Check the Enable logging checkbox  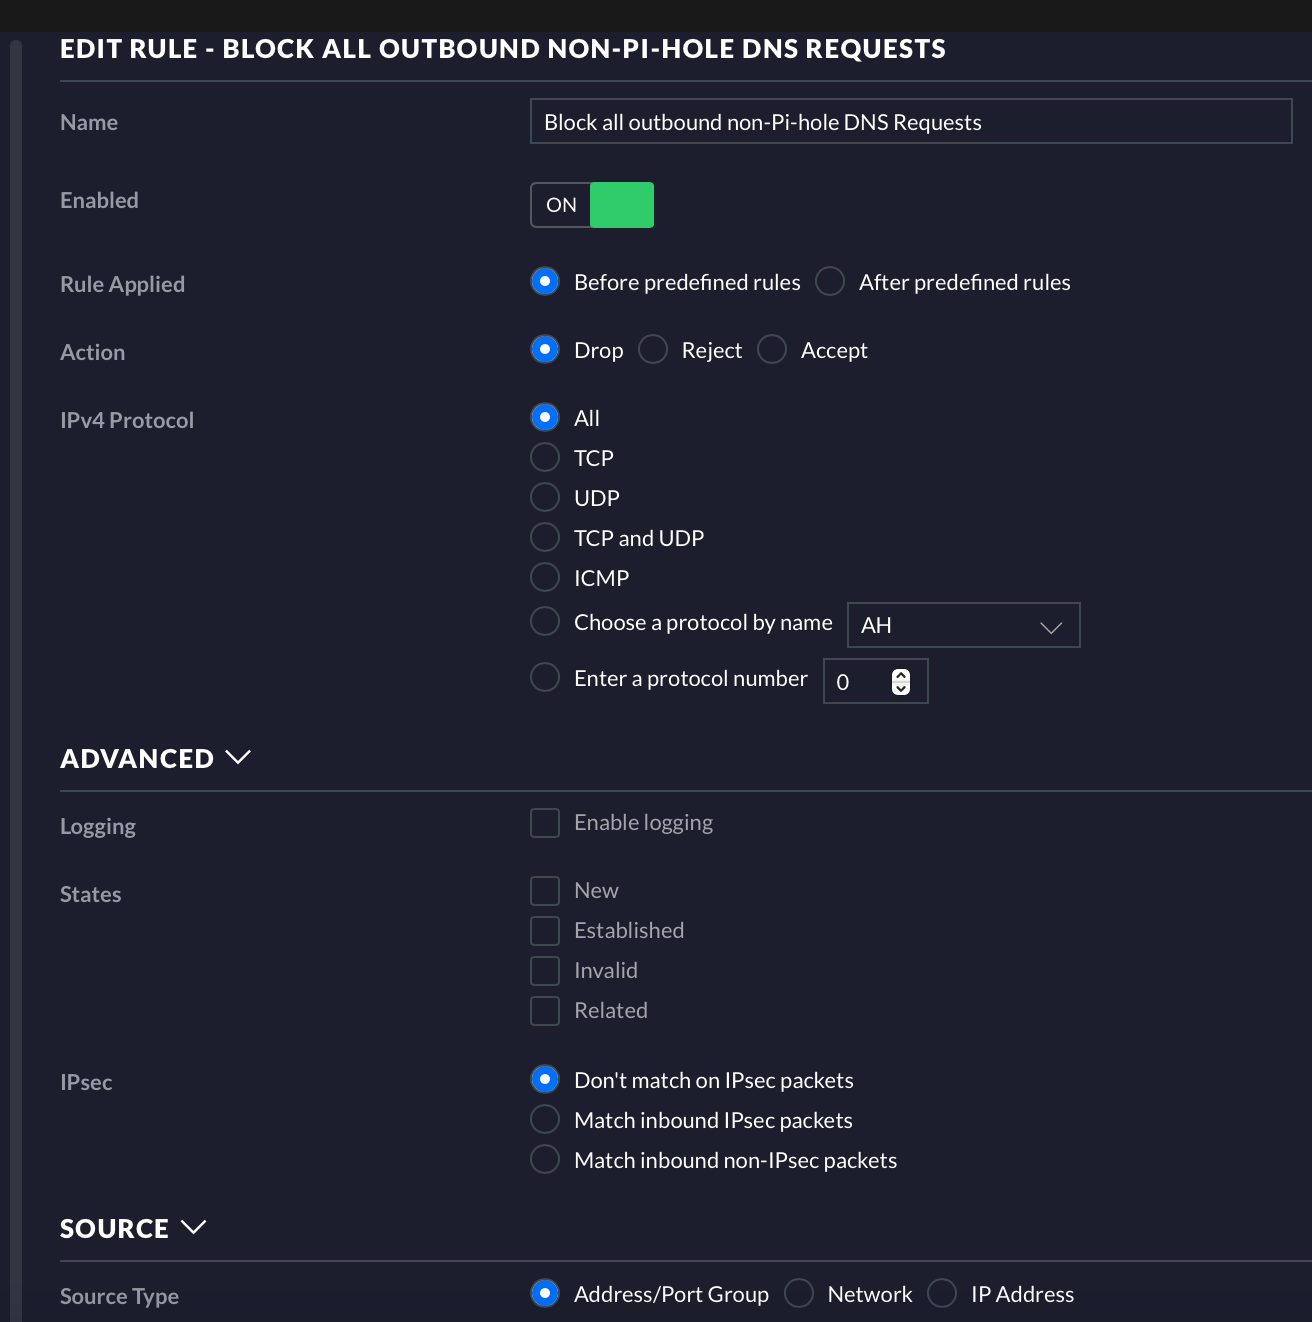coord(545,823)
